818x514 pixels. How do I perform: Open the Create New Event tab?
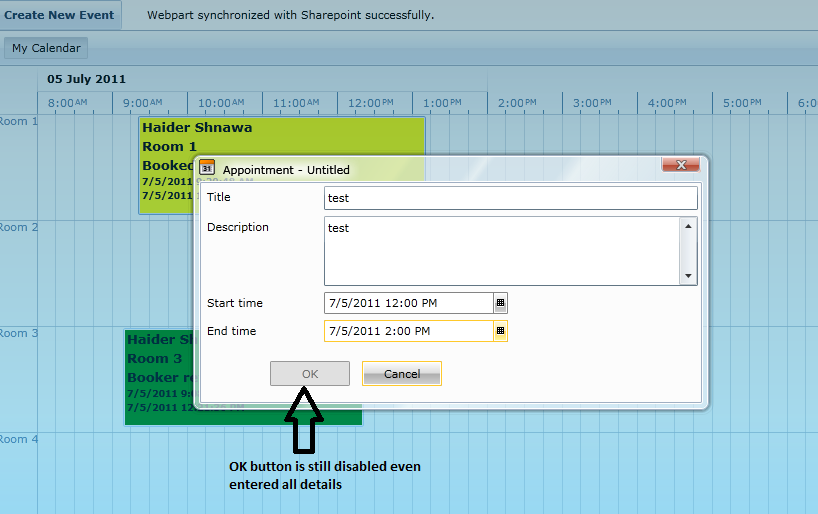coord(59,15)
